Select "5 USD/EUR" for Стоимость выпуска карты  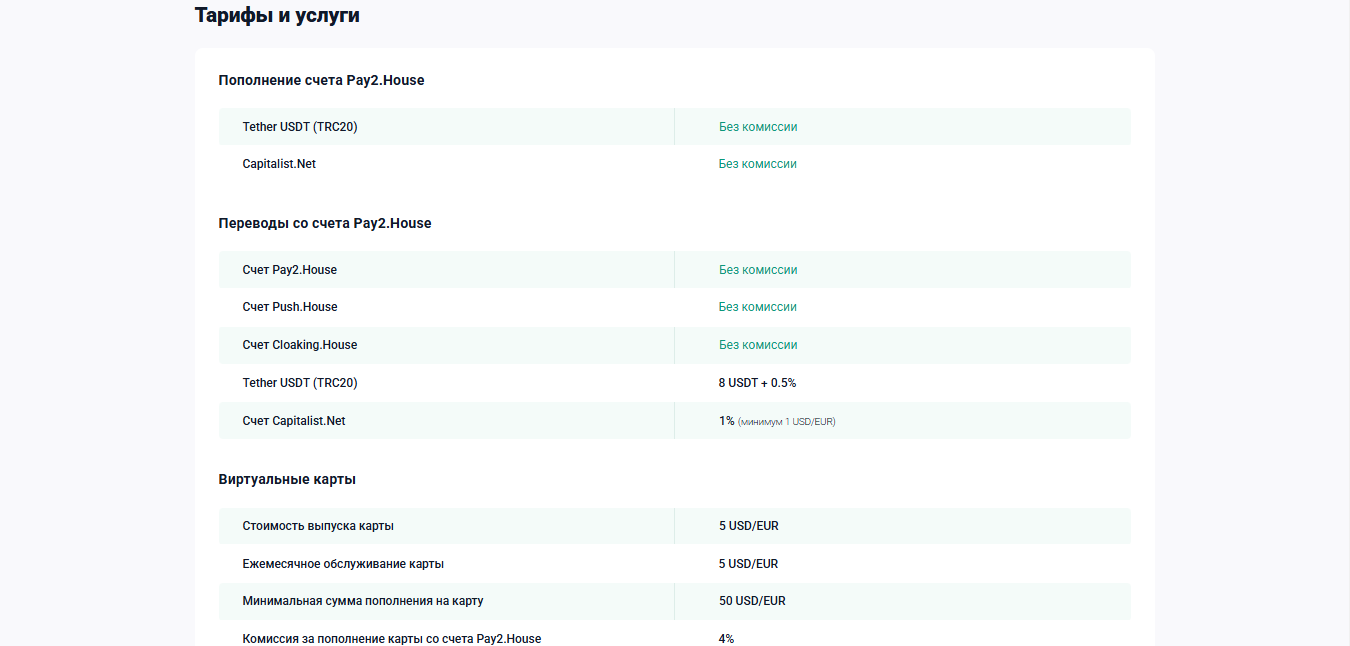tap(748, 526)
